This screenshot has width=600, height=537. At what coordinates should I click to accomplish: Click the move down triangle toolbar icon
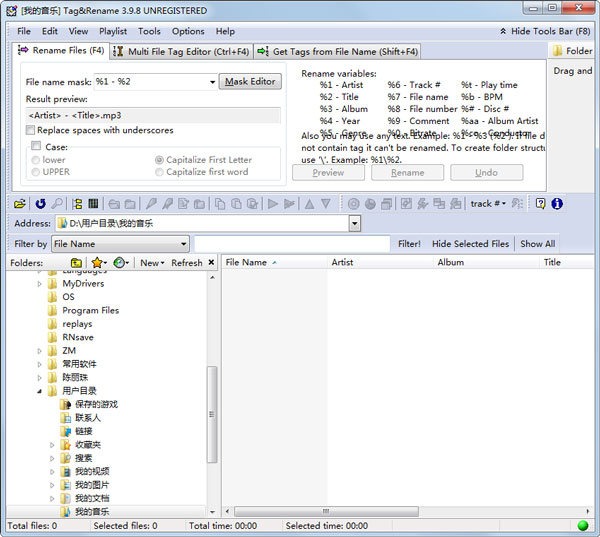click(x=326, y=204)
